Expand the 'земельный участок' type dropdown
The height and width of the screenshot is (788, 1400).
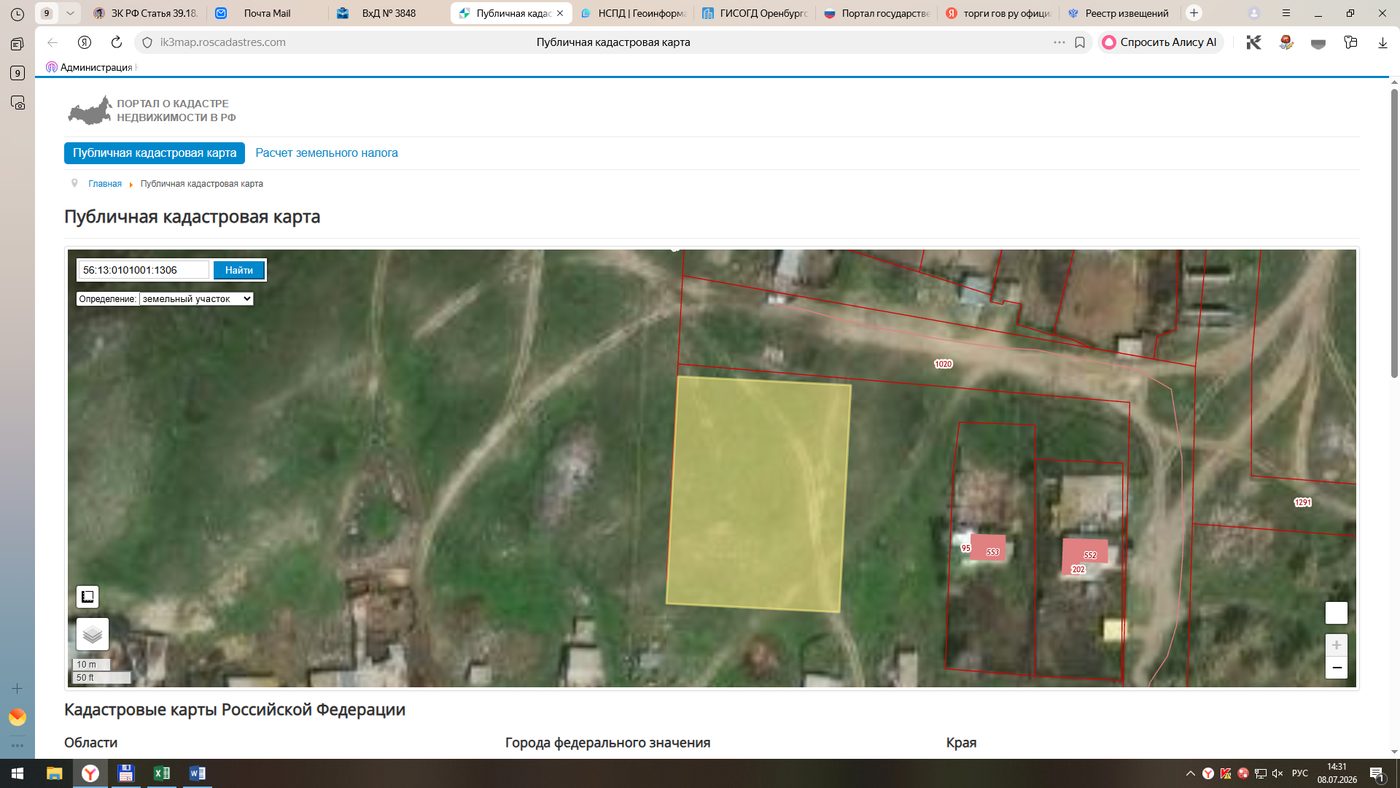(x=195, y=298)
